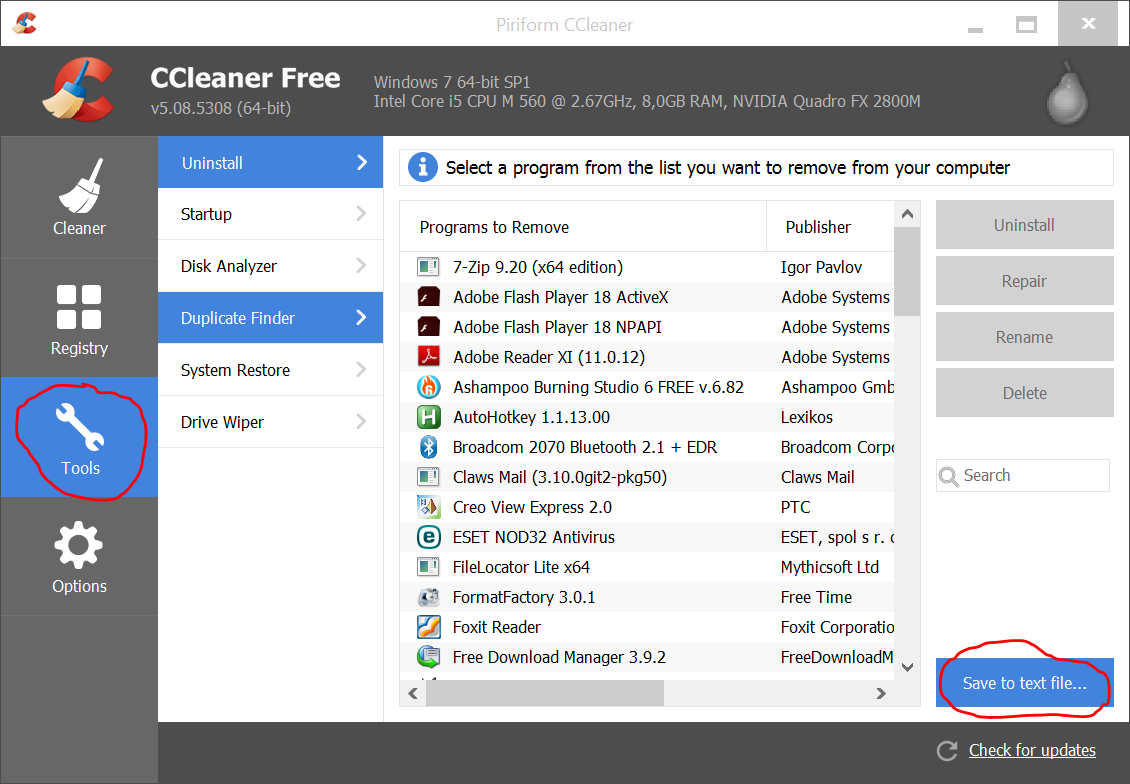This screenshot has width=1130, height=784.
Task: Click the Delete button
Action: (1024, 393)
